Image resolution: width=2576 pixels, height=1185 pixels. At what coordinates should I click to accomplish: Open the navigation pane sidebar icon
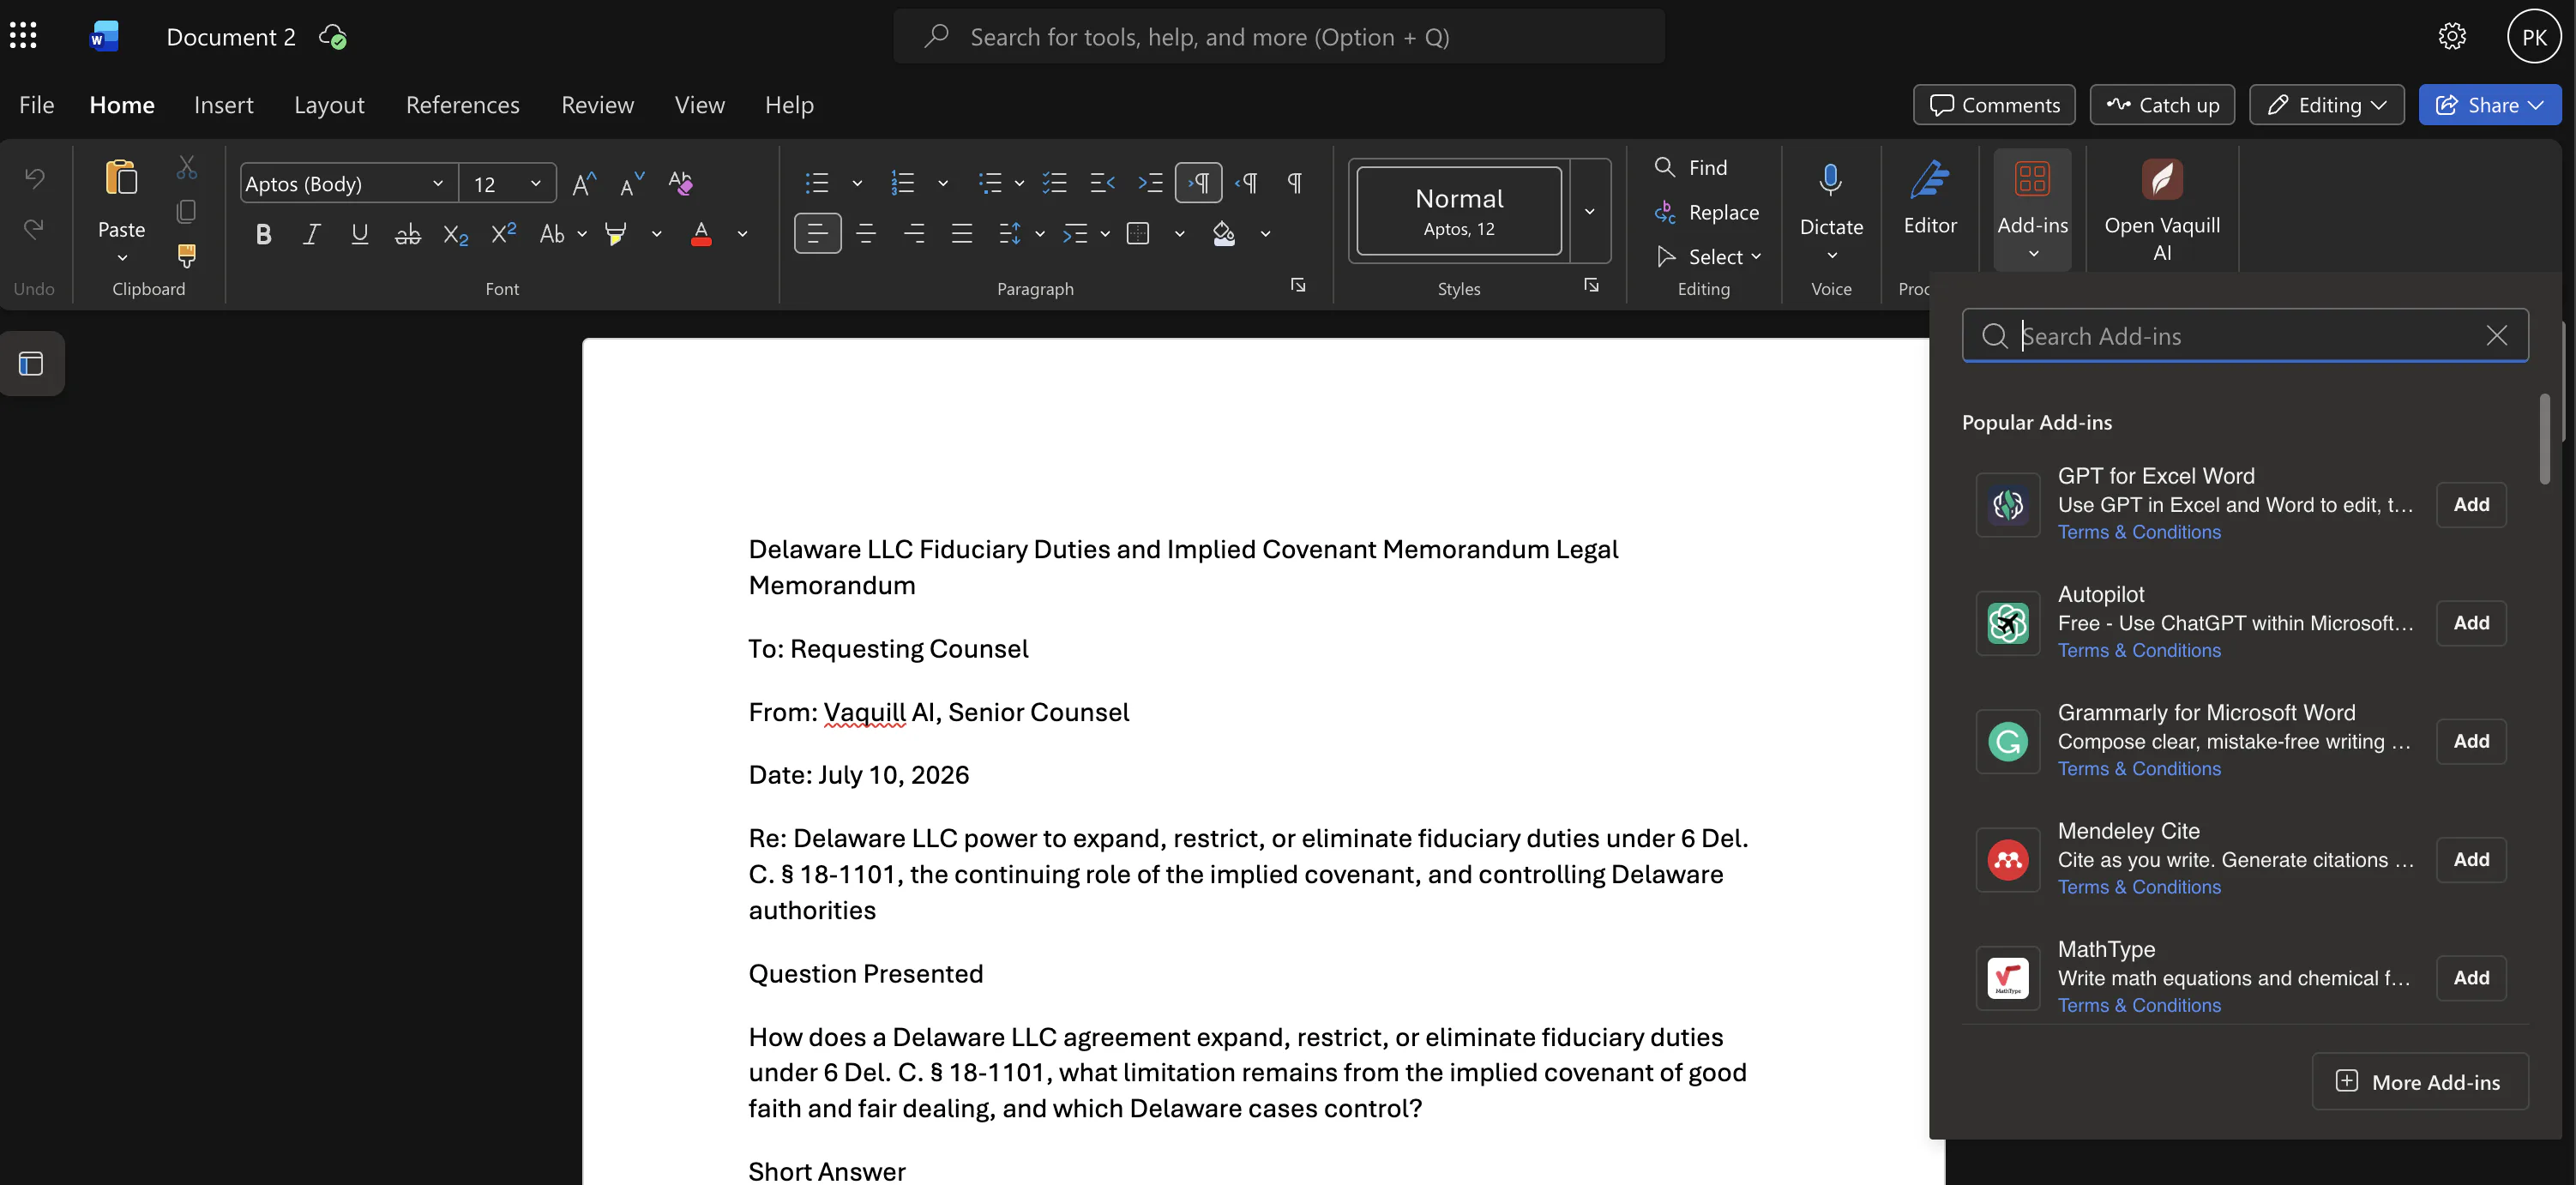coord(31,363)
